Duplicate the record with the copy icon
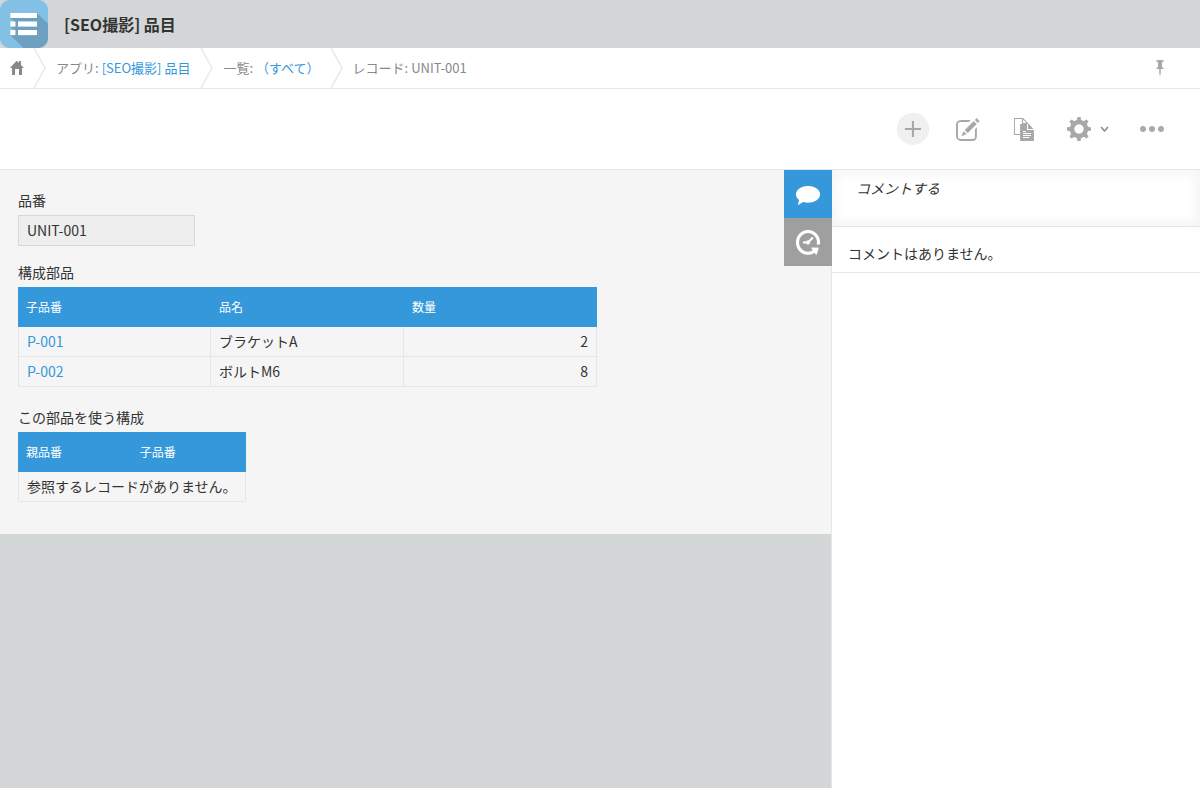 coord(1023,129)
